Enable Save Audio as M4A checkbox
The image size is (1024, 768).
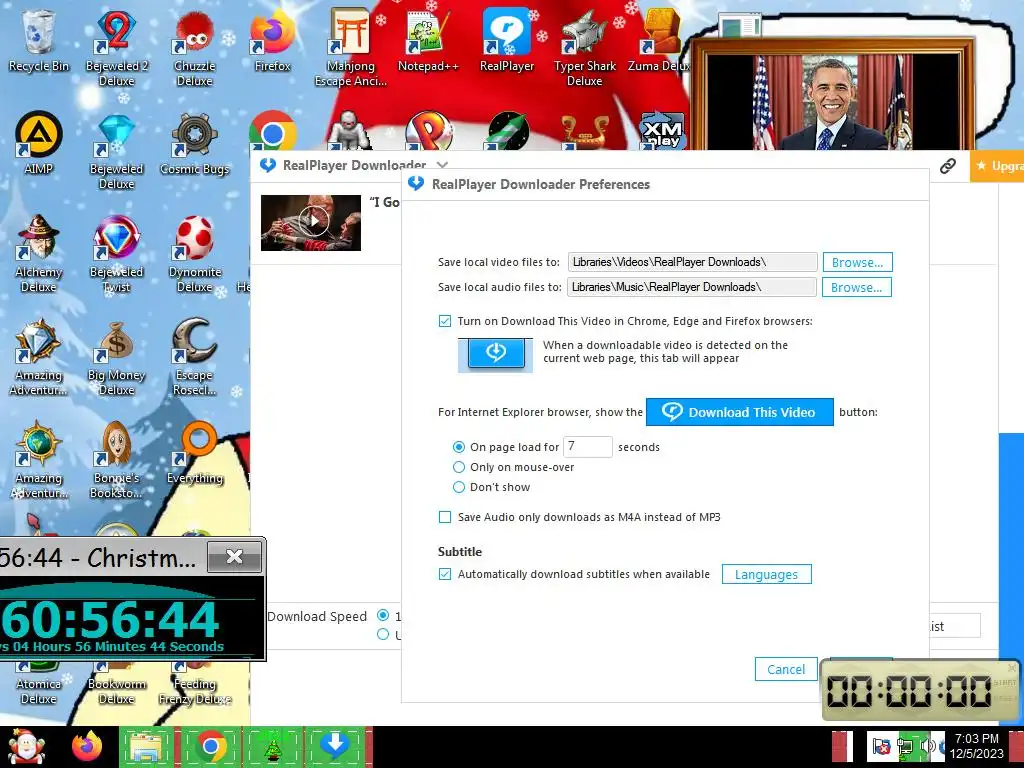click(x=445, y=517)
